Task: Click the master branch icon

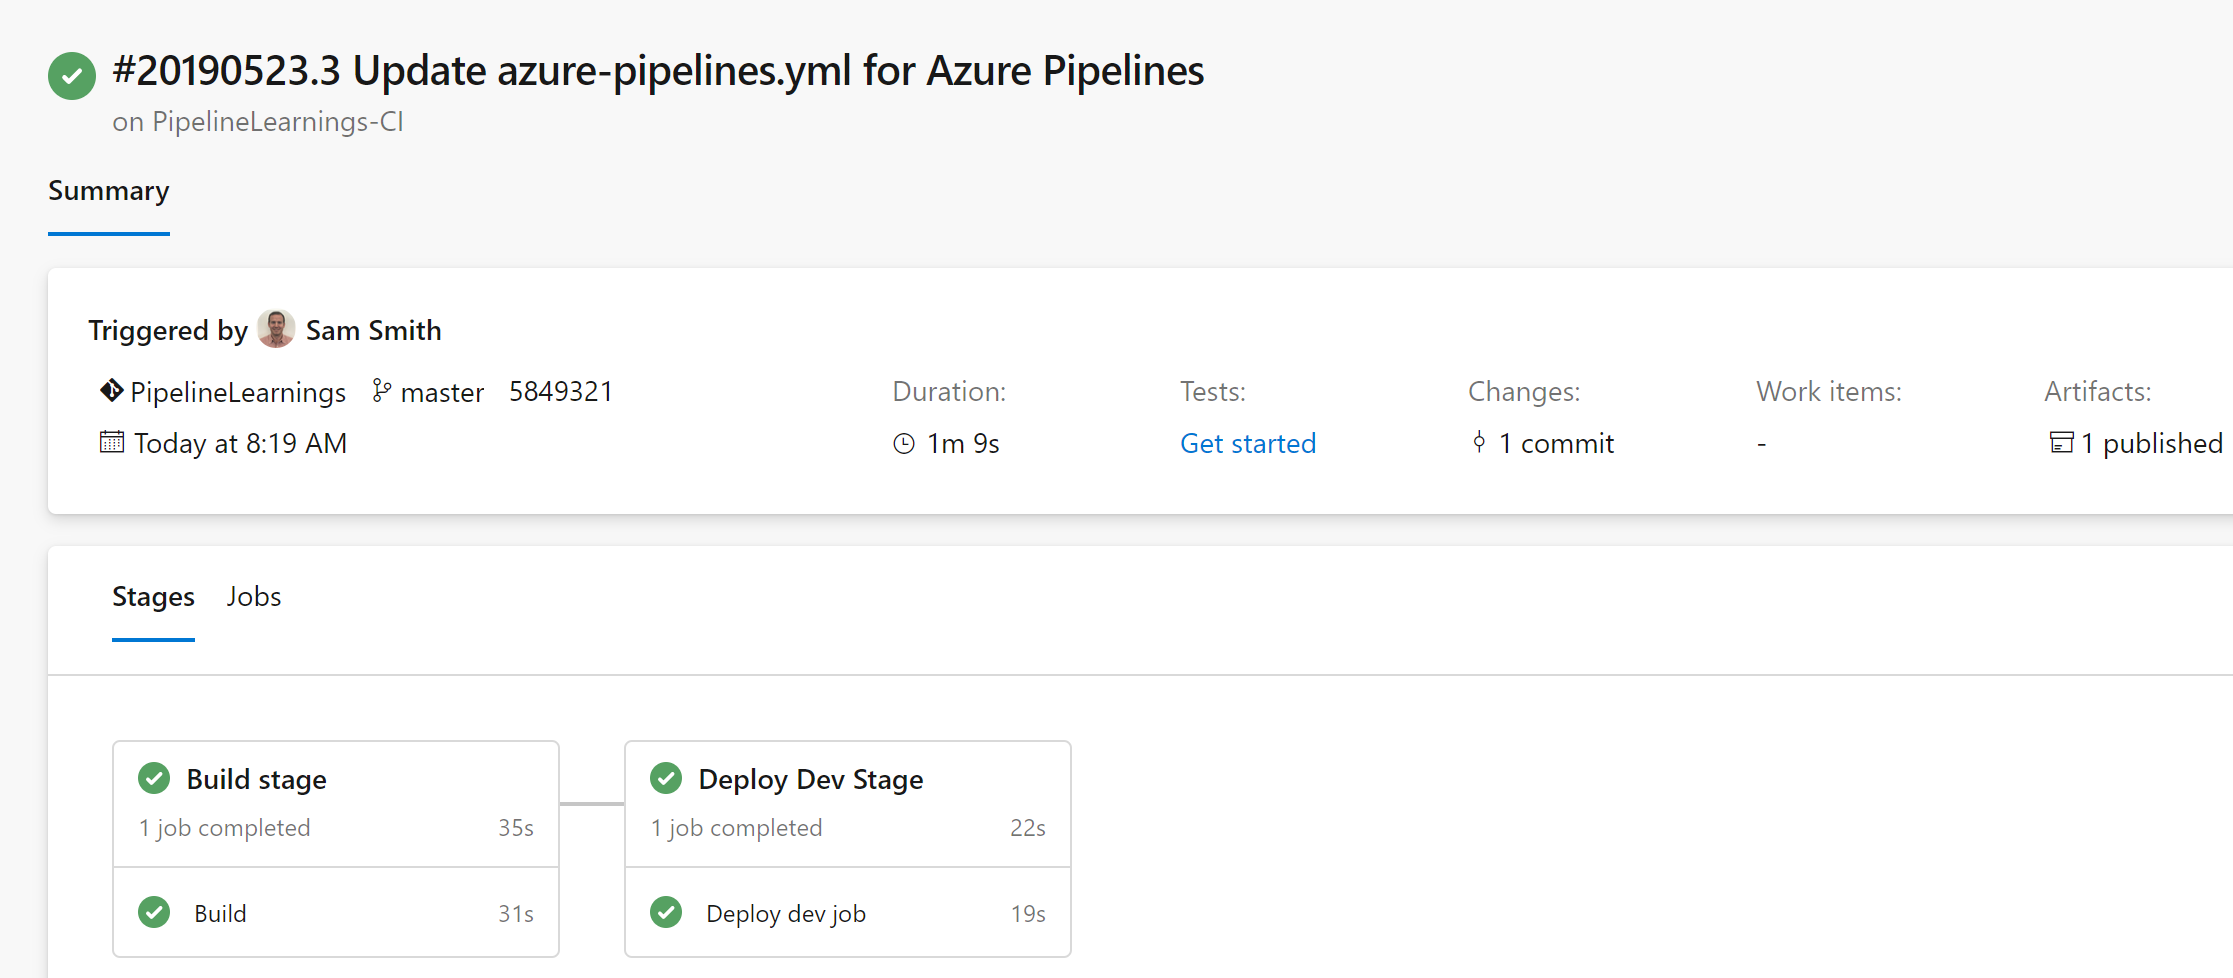Action: pyautogui.click(x=381, y=391)
